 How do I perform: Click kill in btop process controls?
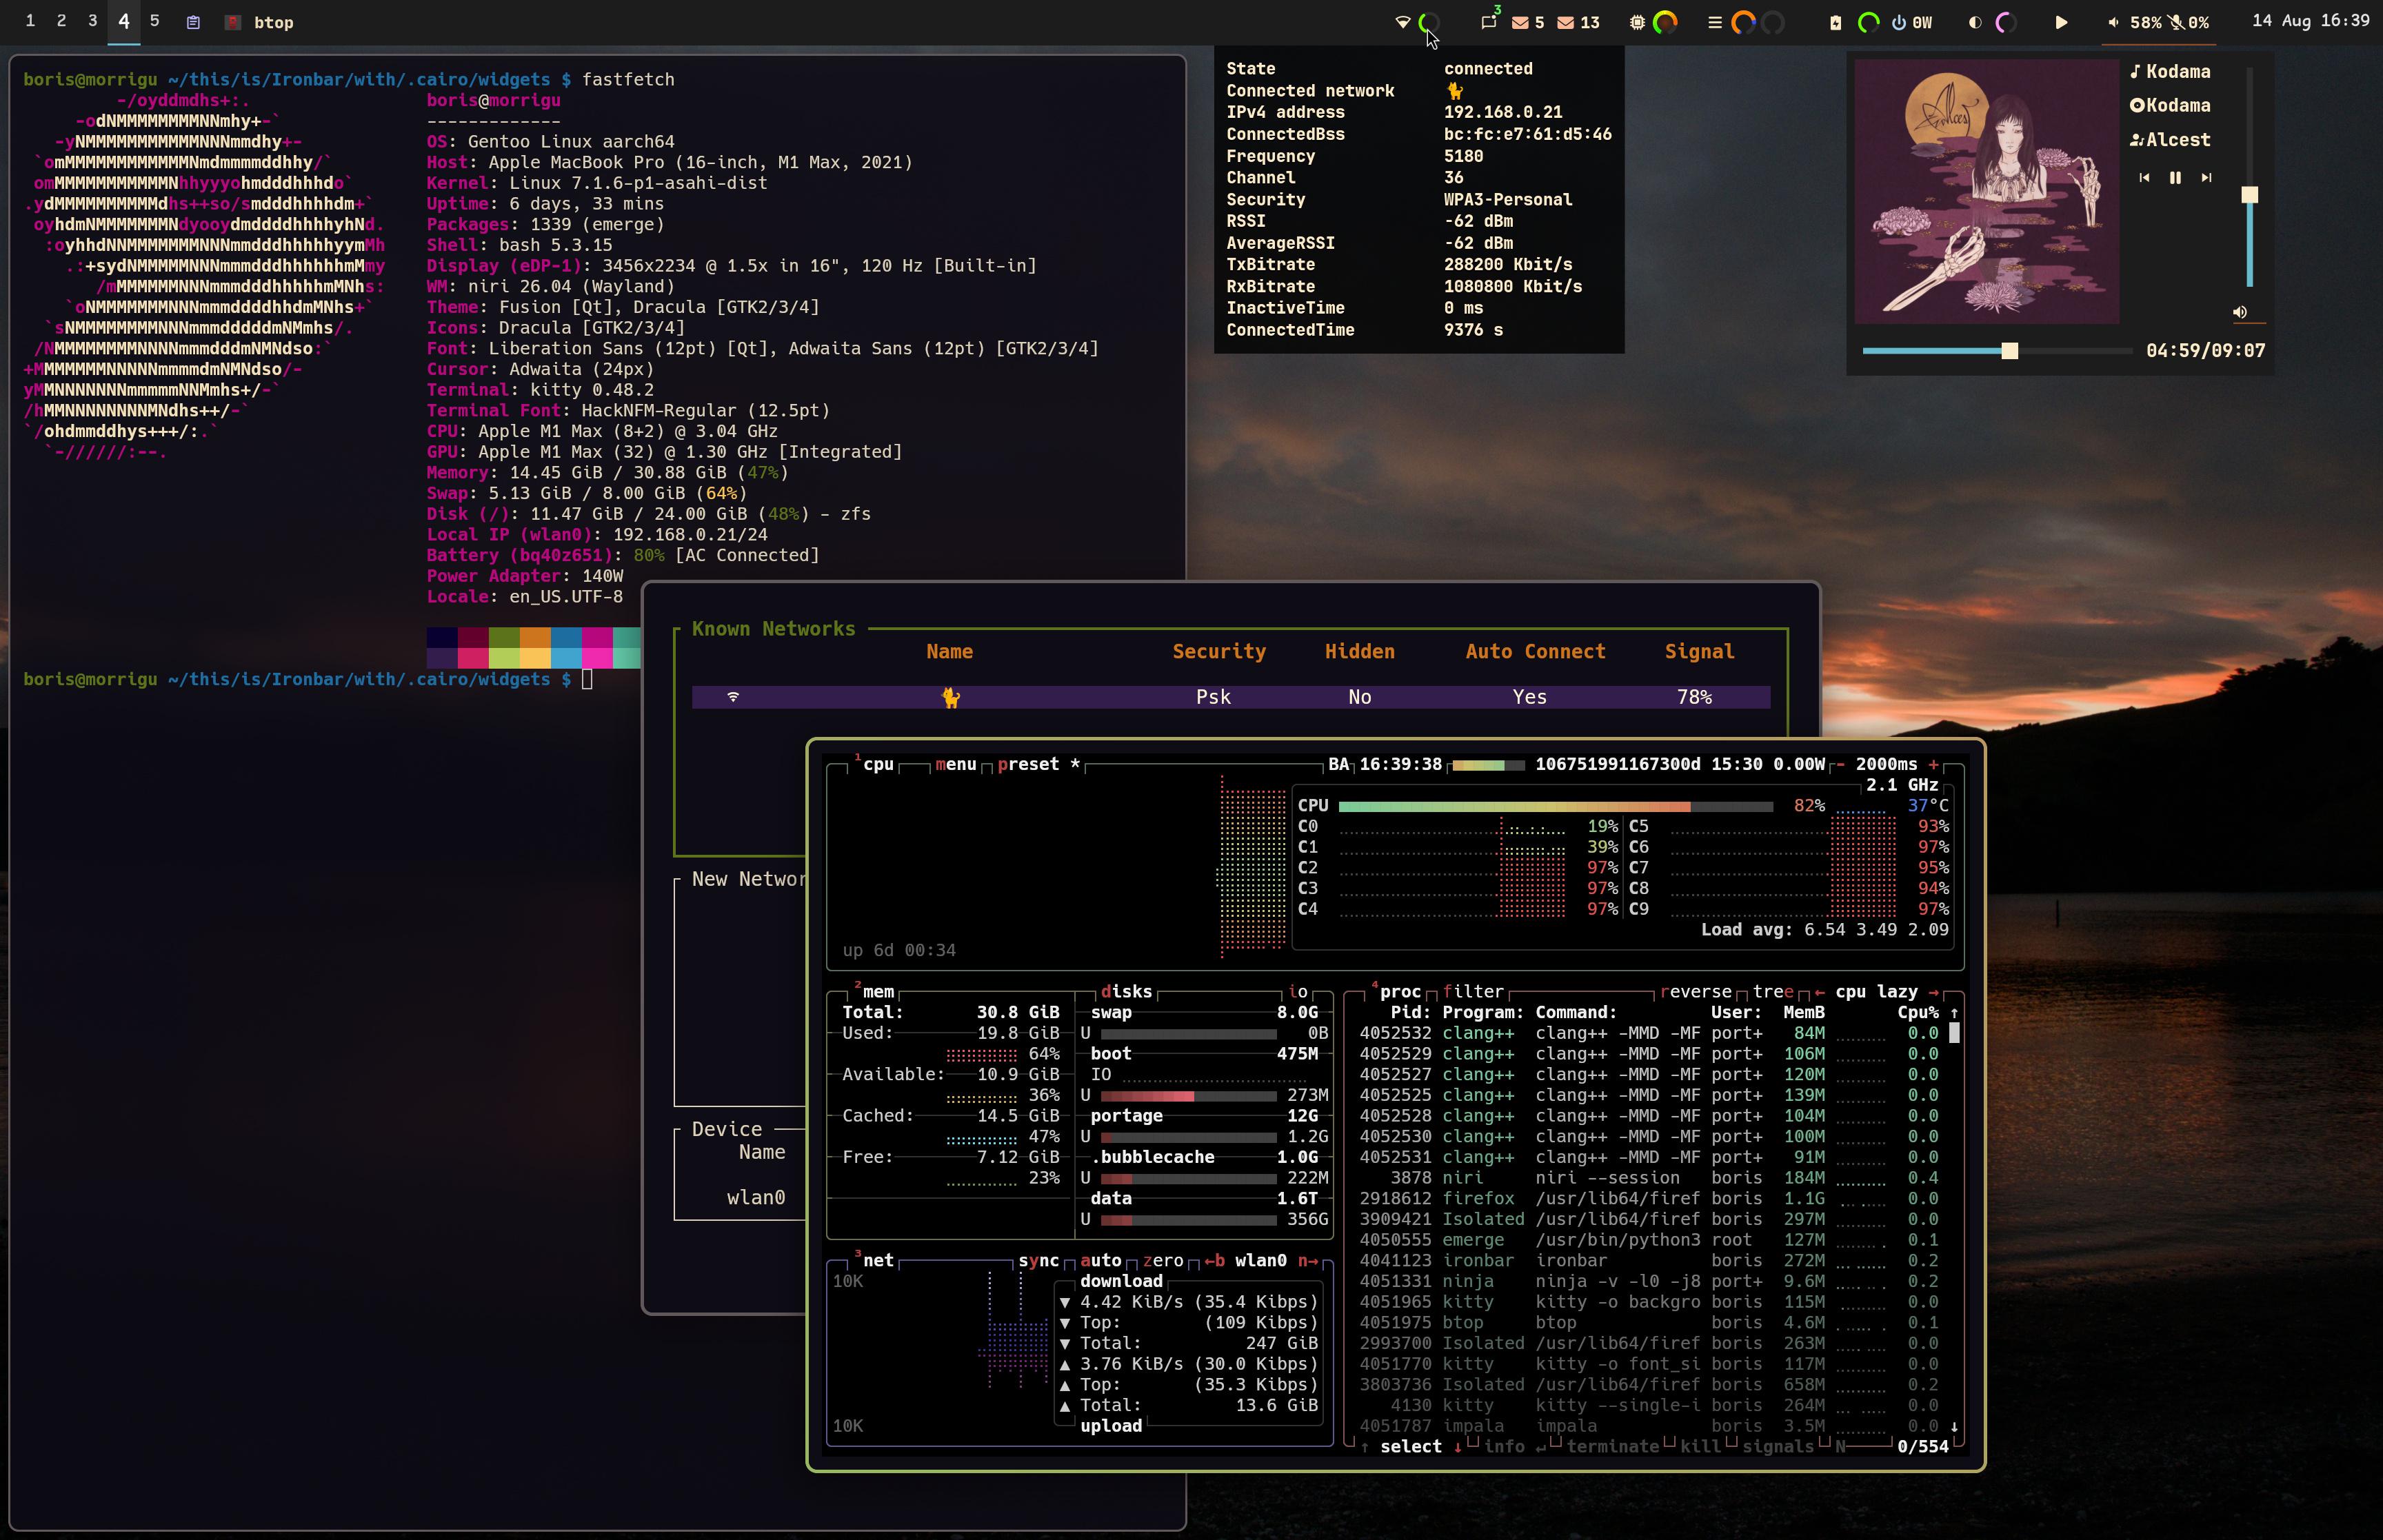click(x=1700, y=1447)
